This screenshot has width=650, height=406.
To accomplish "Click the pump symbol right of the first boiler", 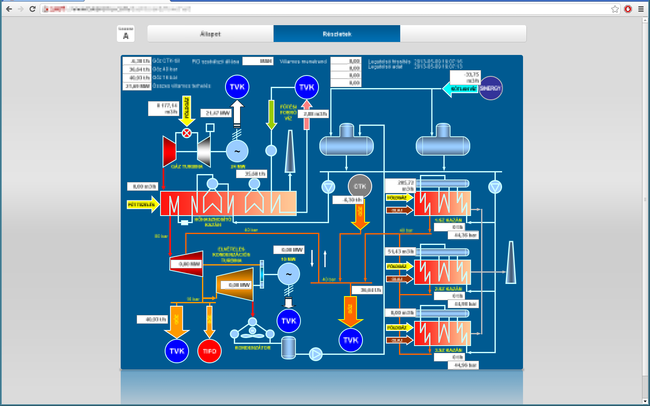I will 495,187.
